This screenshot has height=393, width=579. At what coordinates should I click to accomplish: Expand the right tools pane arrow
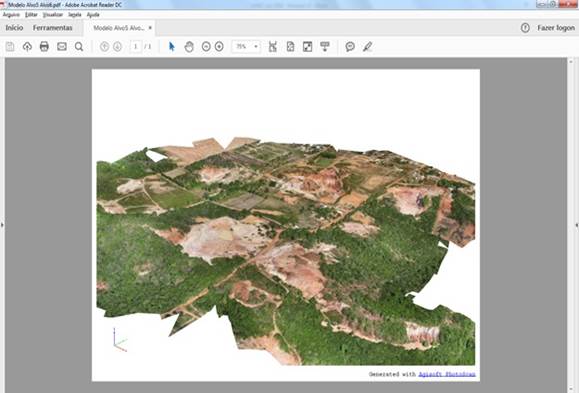[x=576, y=225]
